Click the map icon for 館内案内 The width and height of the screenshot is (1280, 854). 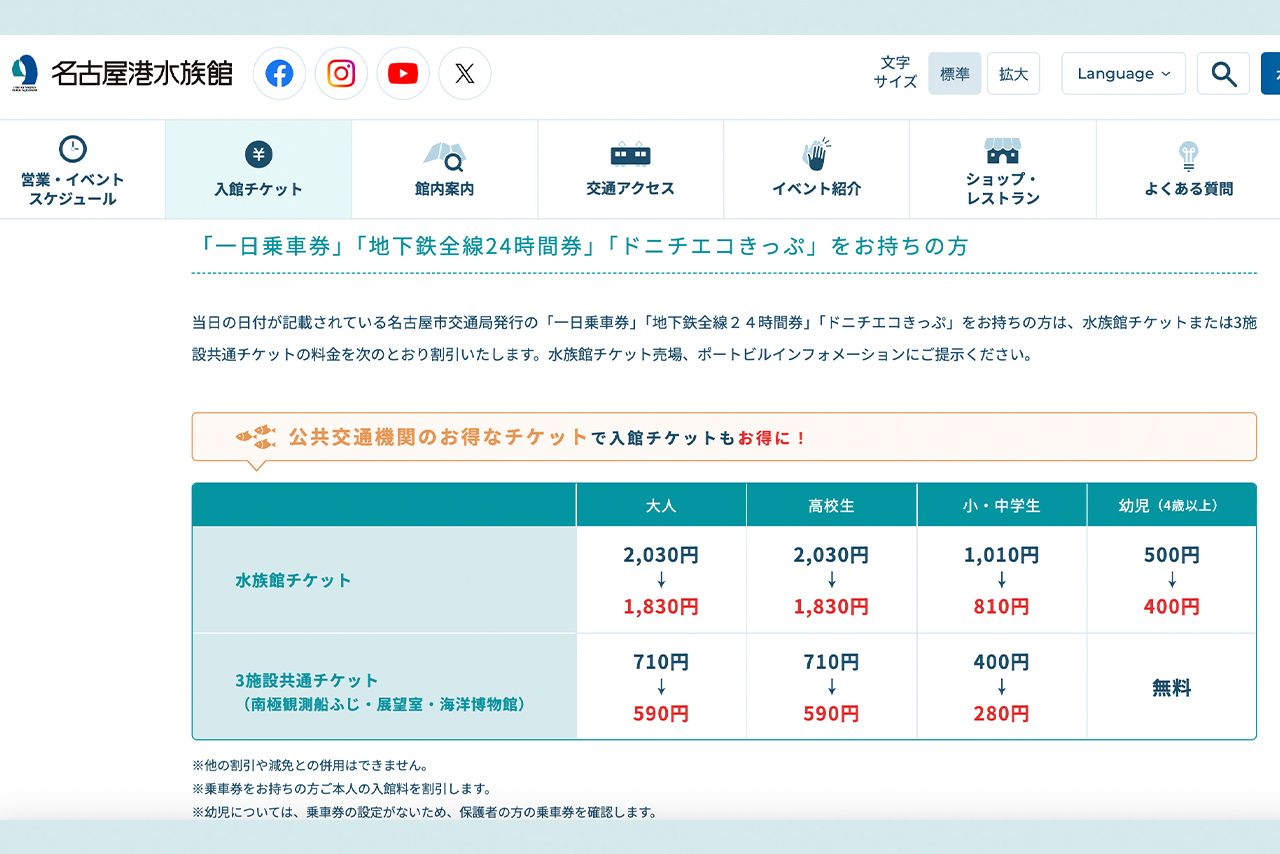coord(444,157)
